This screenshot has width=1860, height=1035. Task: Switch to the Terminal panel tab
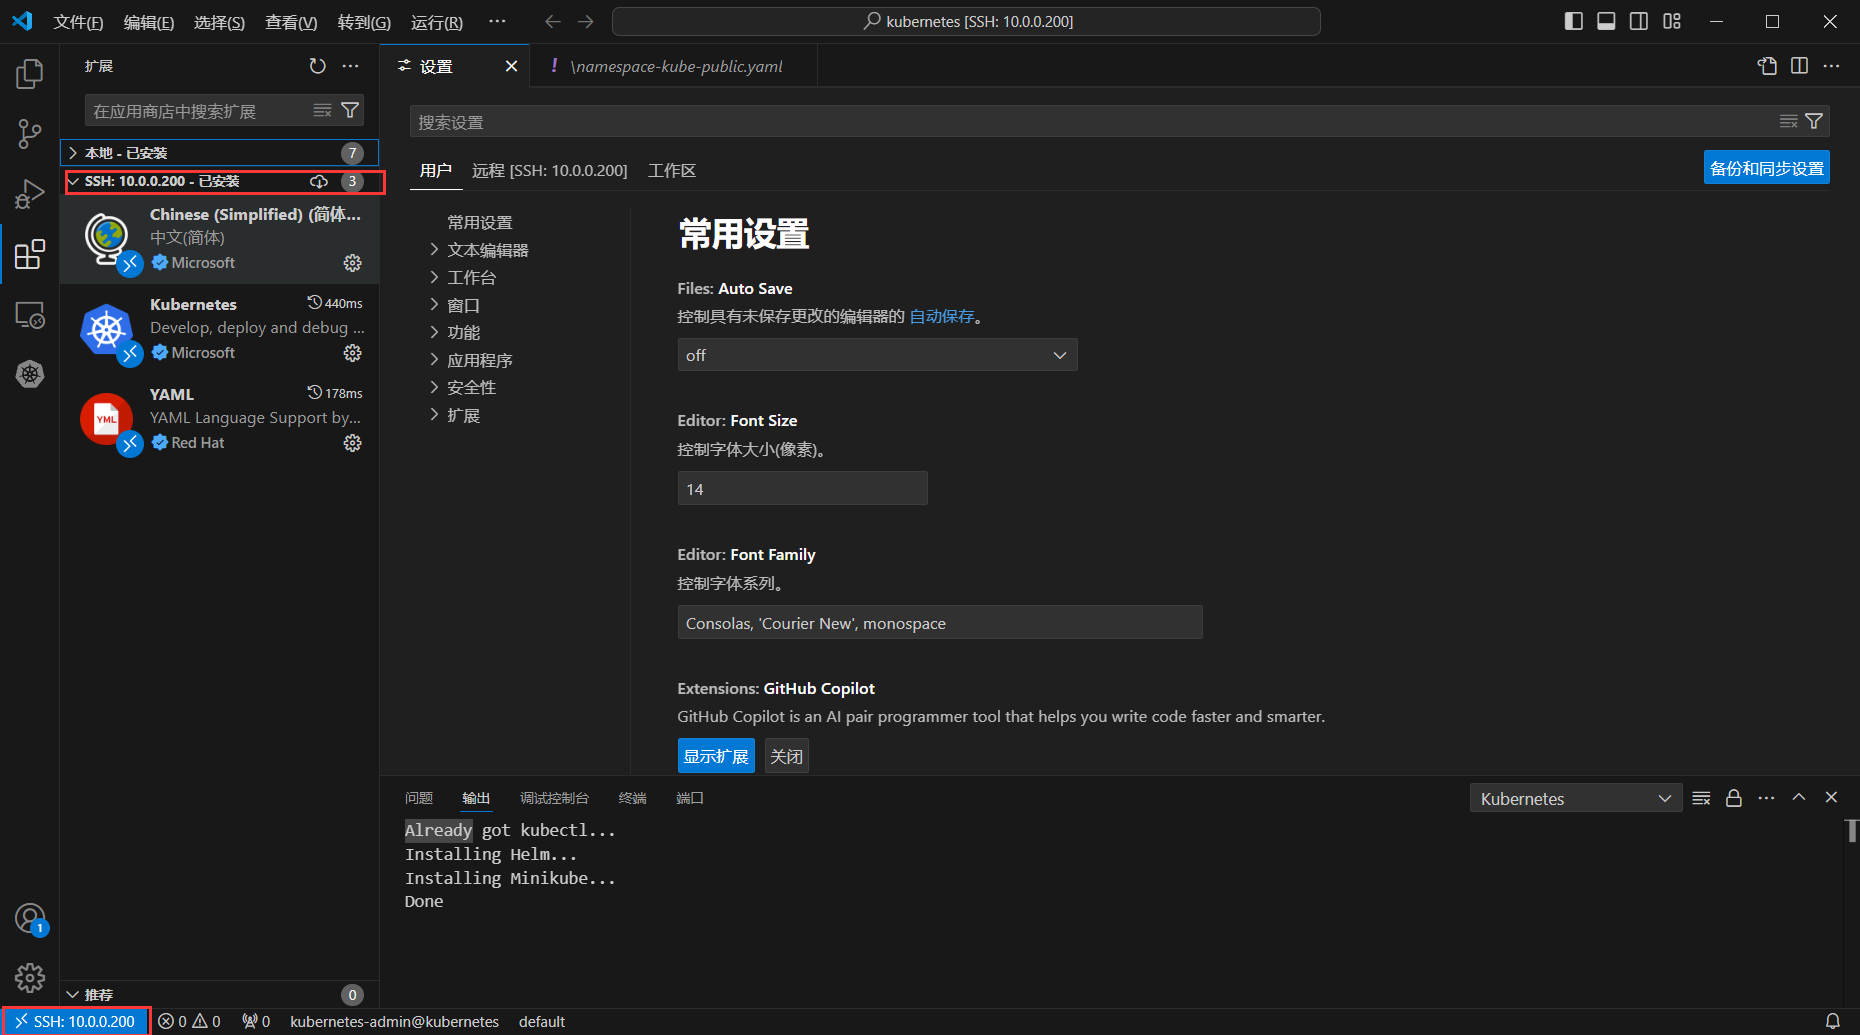coord(632,798)
